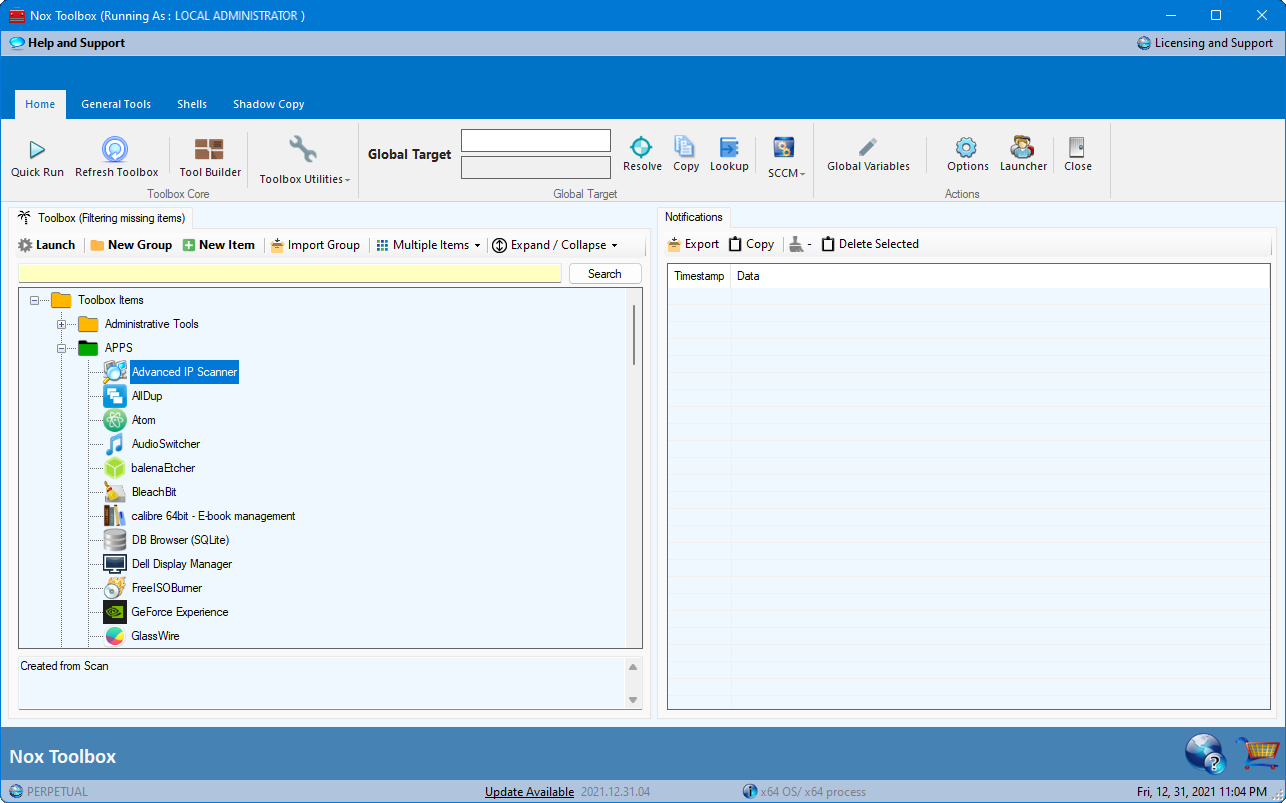This screenshot has width=1286, height=803.
Task: Select the Advanced IP Scanner icon
Action: click(x=115, y=372)
